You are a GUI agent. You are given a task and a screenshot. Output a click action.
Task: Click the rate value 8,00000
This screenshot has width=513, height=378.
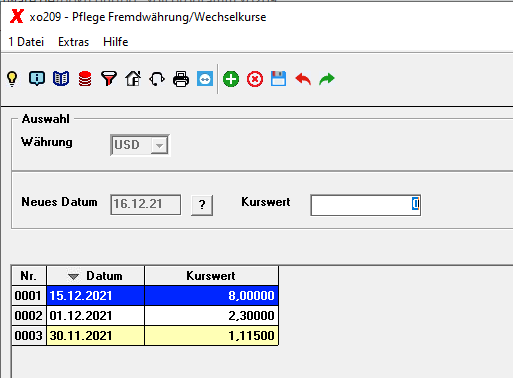click(251, 296)
